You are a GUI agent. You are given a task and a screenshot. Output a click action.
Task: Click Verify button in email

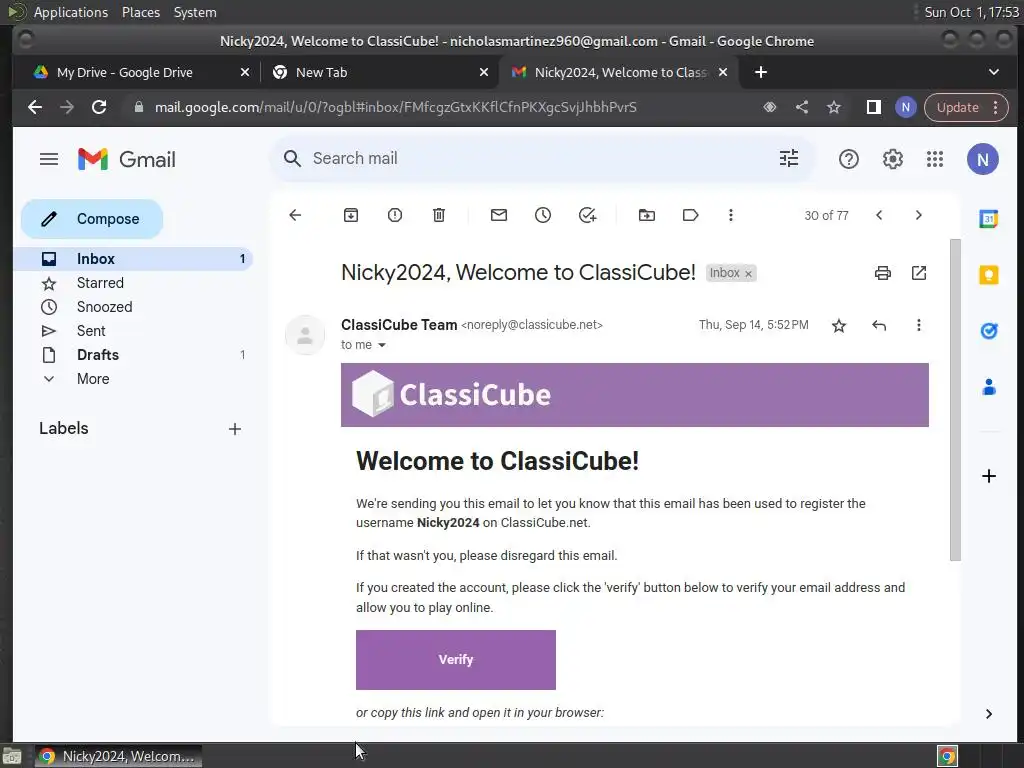tap(456, 660)
